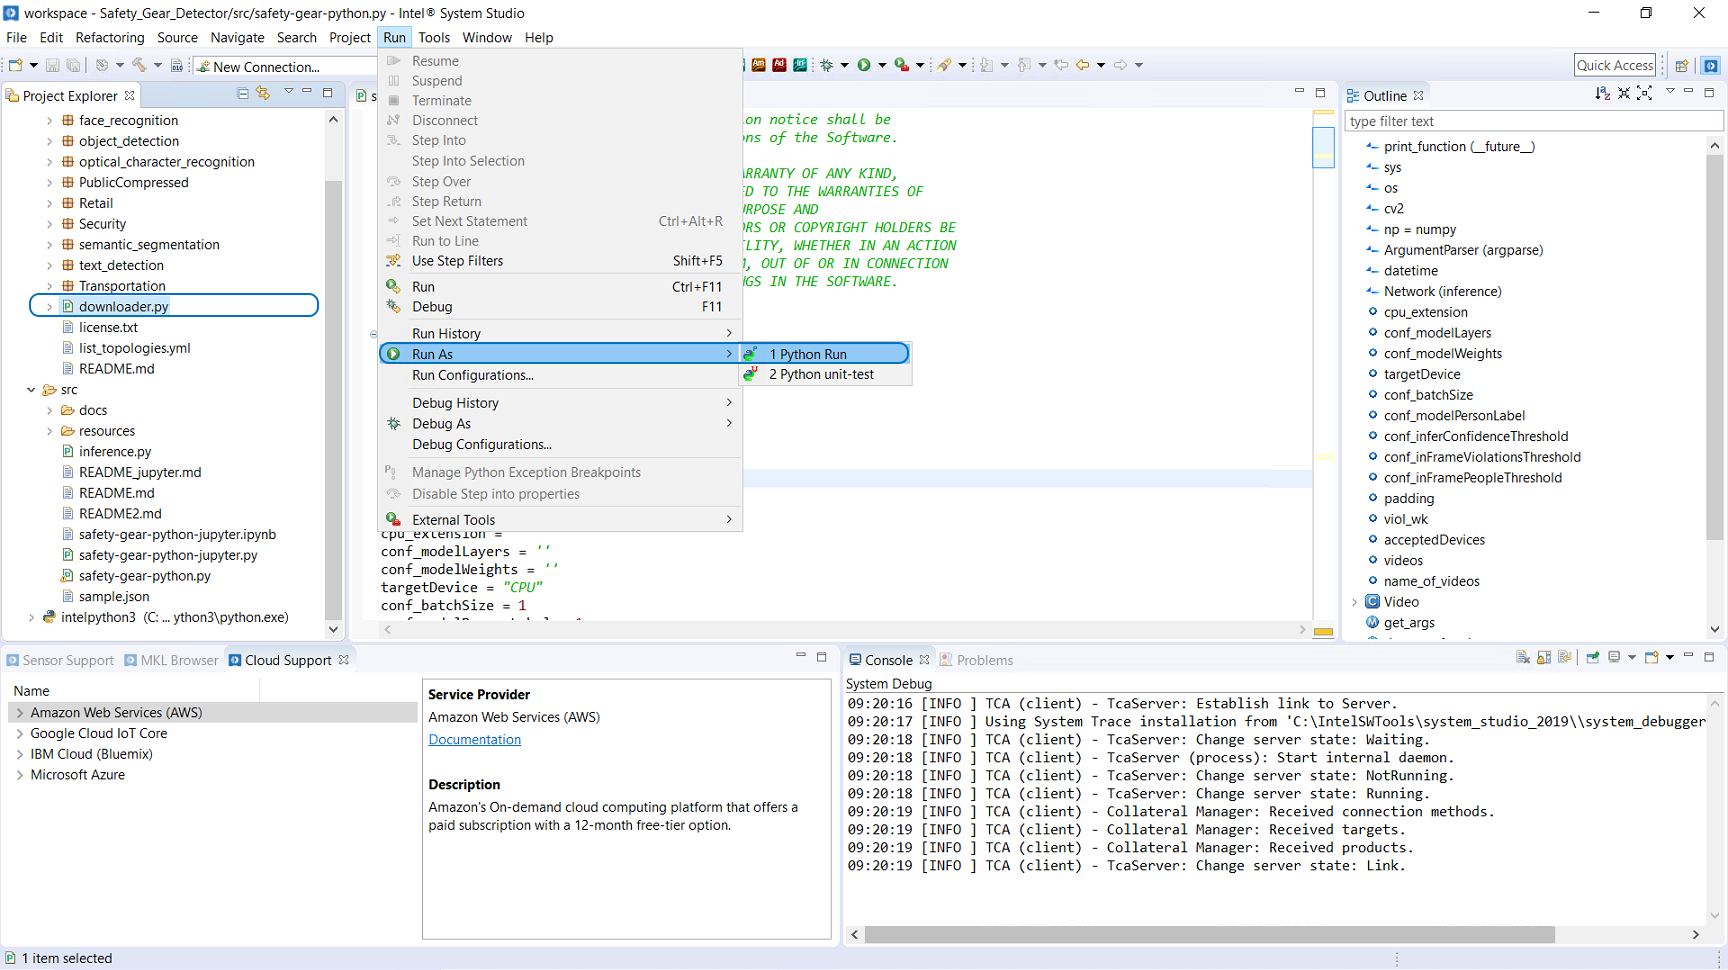Click the Quick Access field
Viewport: 1728px width, 970px height.
[x=1615, y=65]
